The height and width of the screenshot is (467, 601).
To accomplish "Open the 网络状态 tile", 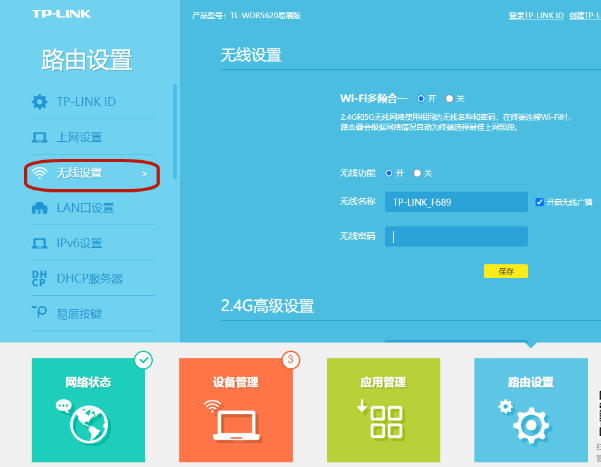I will [88, 410].
